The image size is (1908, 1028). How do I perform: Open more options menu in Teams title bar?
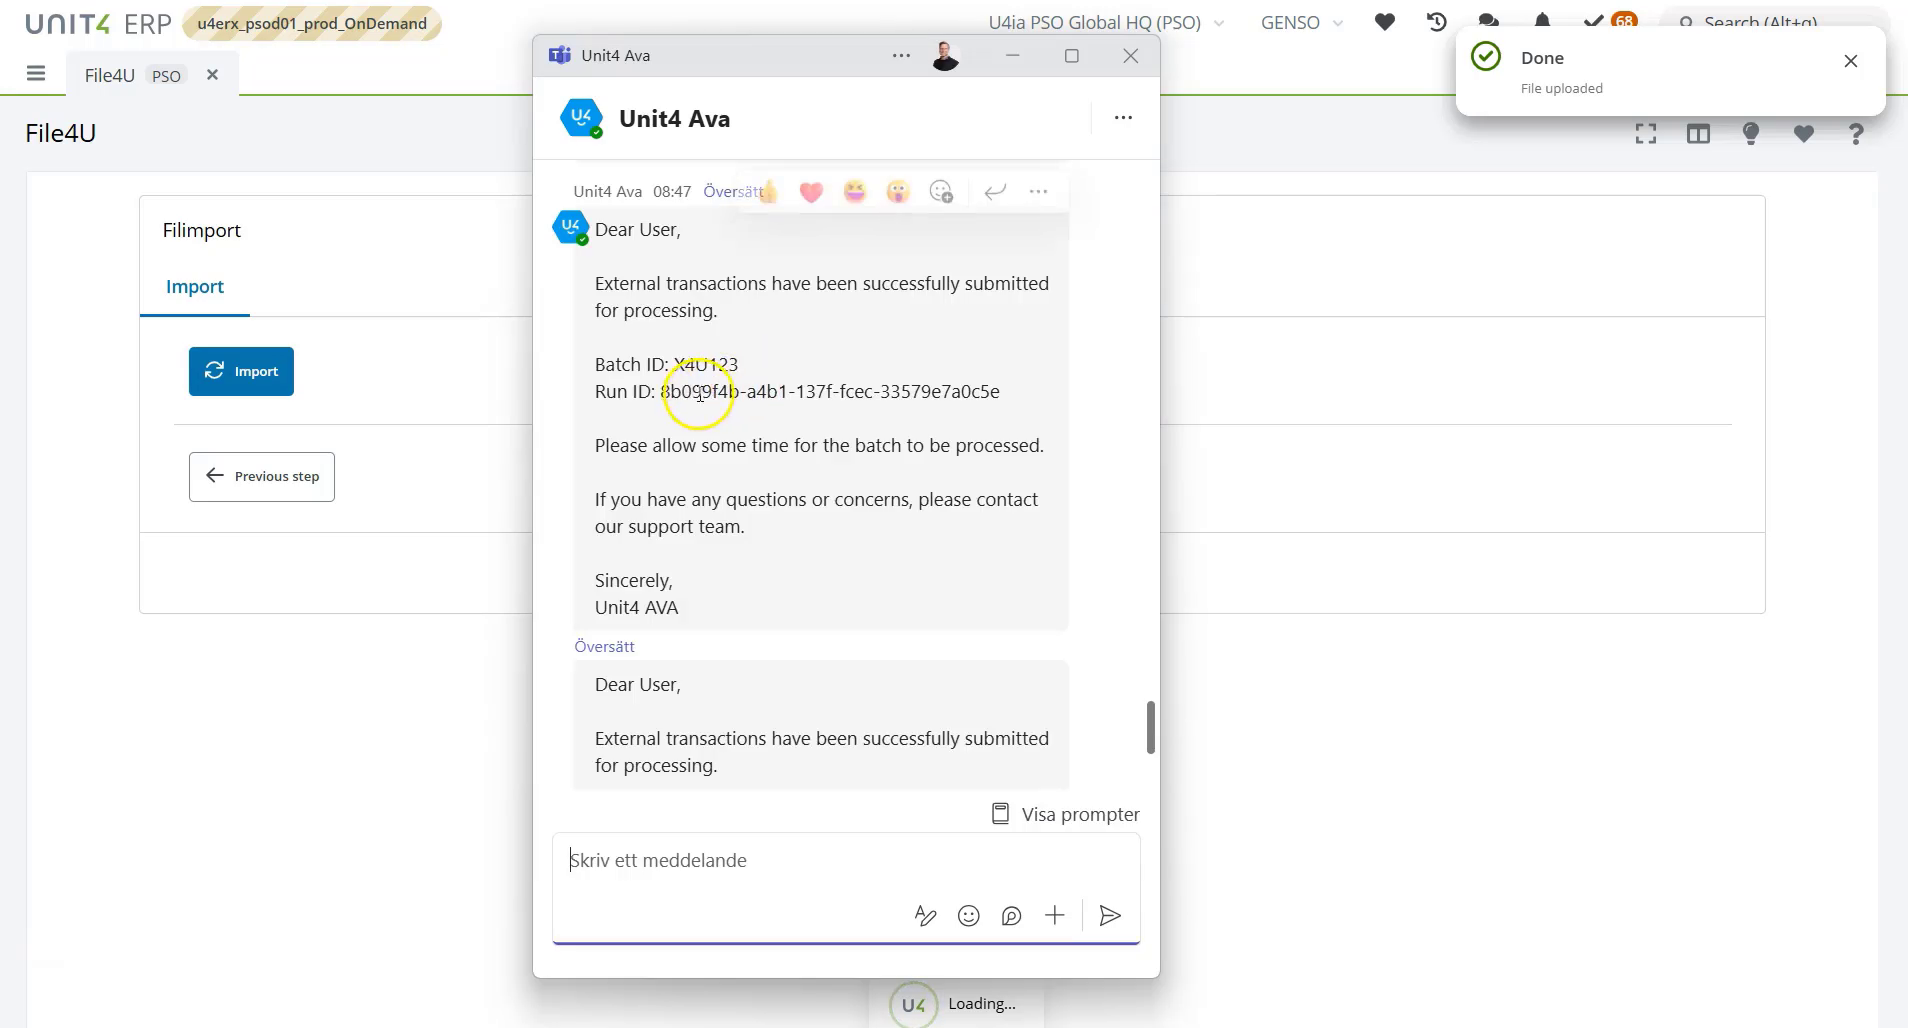(x=899, y=55)
